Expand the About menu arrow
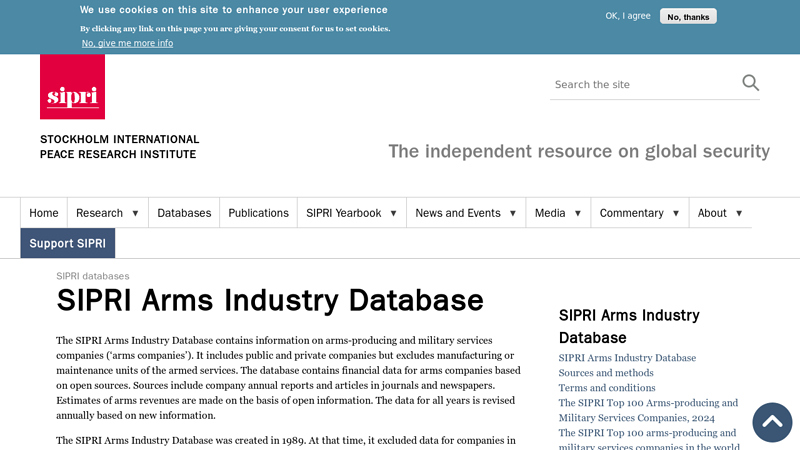The width and height of the screenshot is (800, 450). 739,213
